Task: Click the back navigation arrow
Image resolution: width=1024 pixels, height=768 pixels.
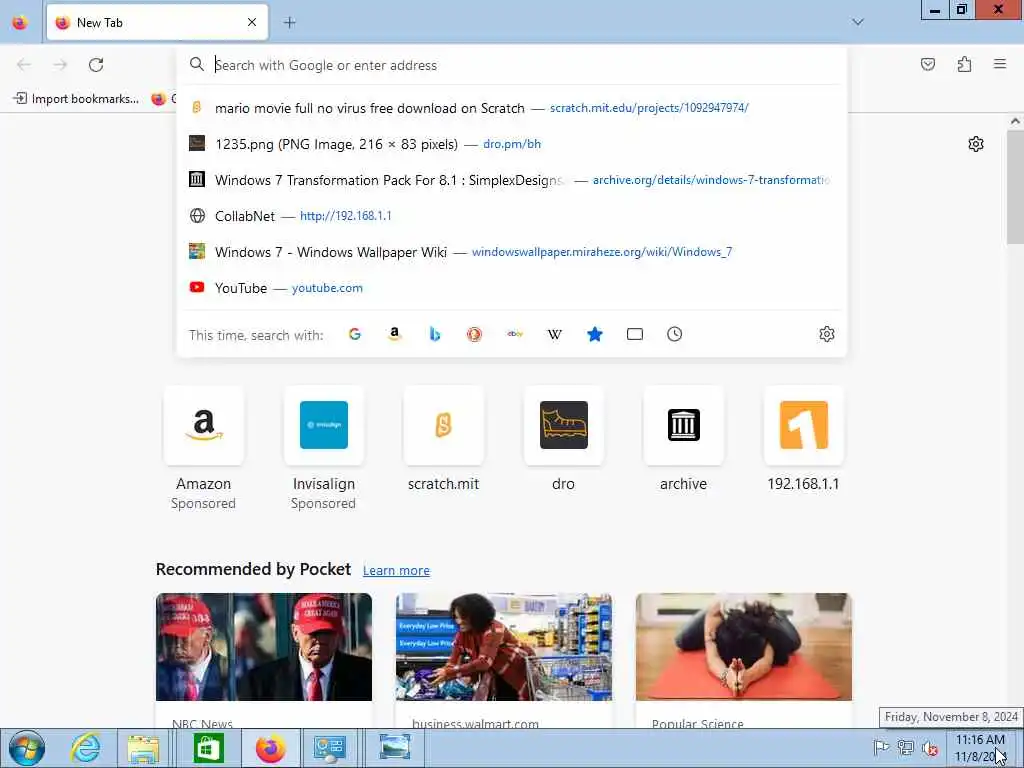Action: 24,65
